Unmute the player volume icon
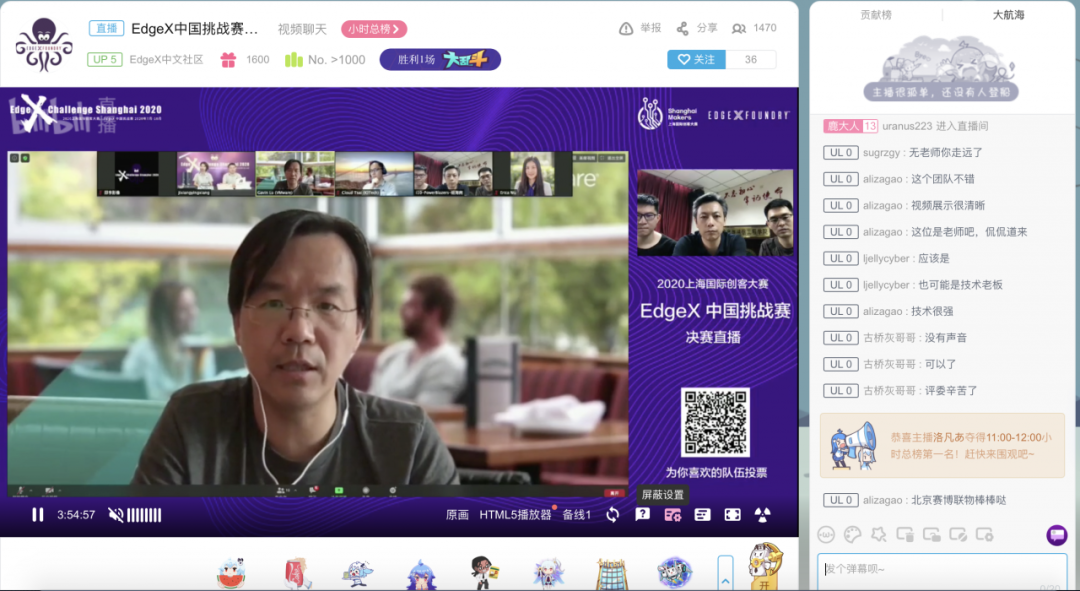Image resolution: width=1080 pixels, height=591 pixels. tap(115, 515)
